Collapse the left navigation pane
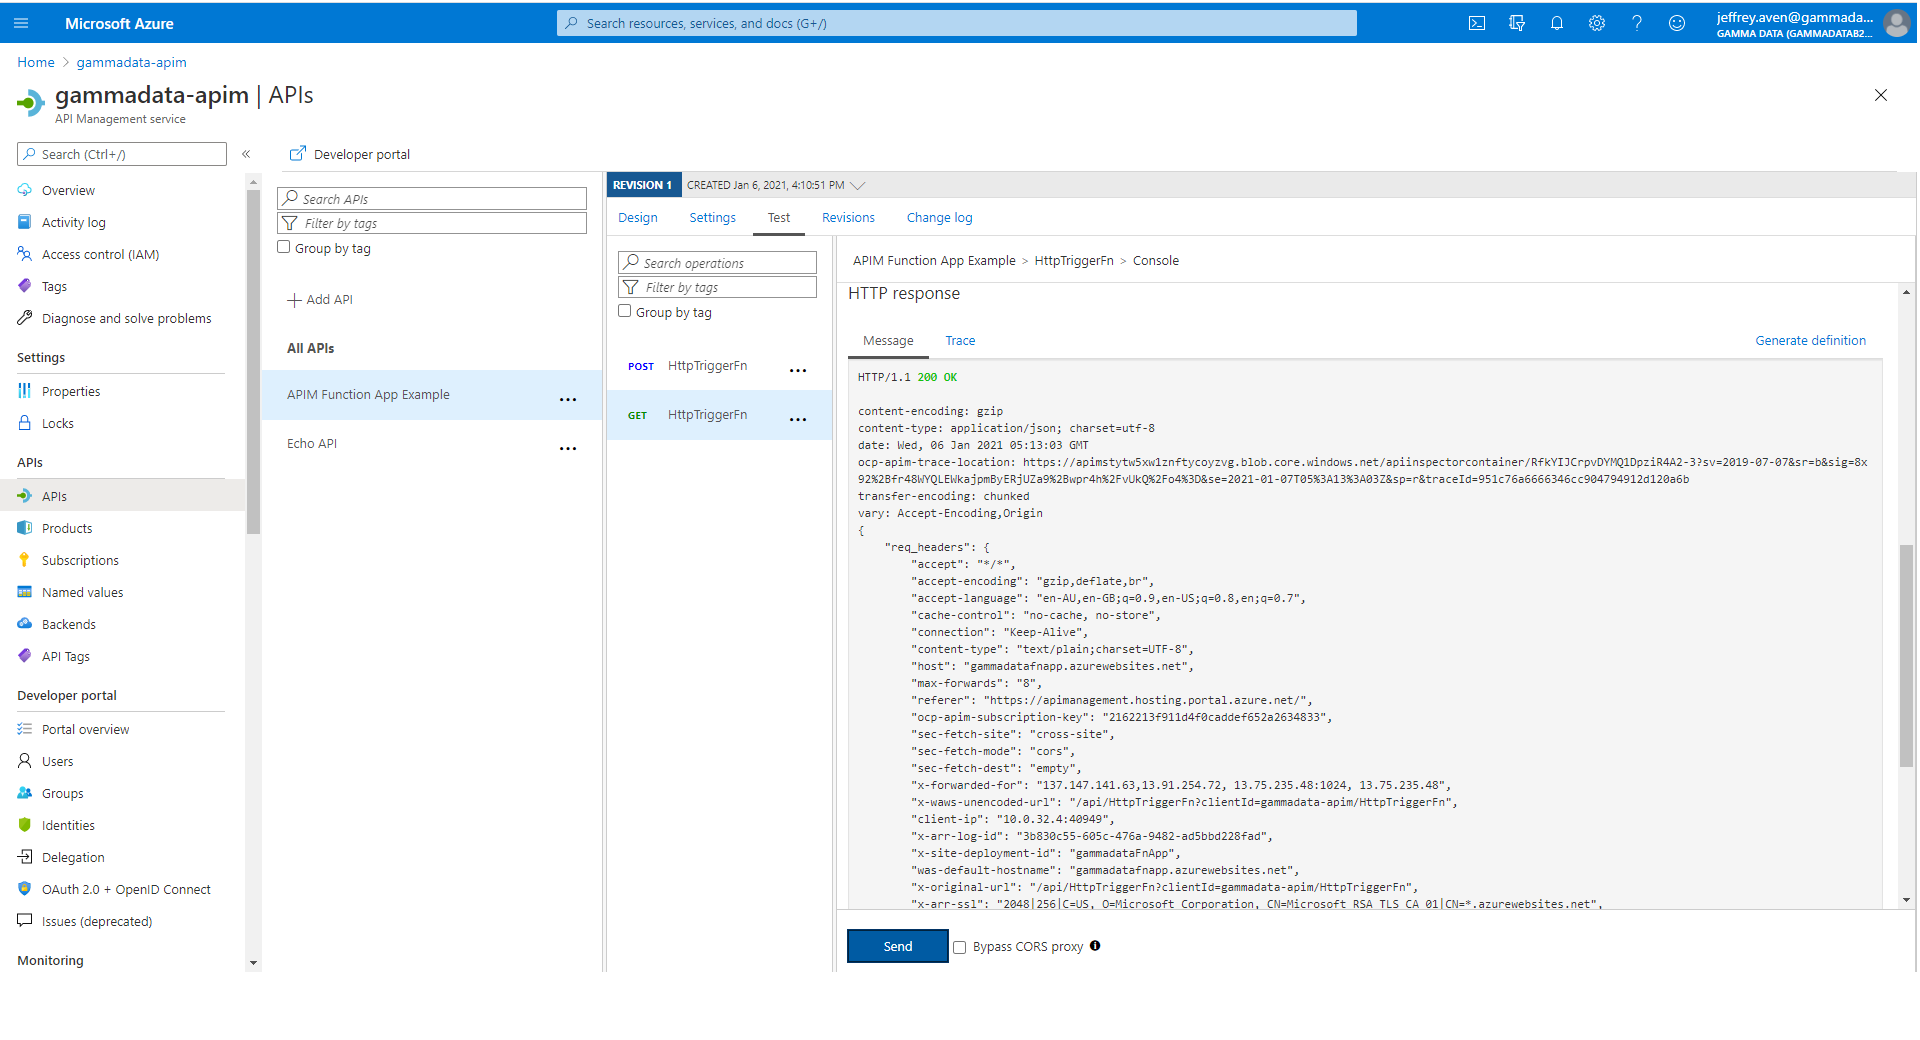The width and height of the screenshot is (1920, 1040). (246, 154)
